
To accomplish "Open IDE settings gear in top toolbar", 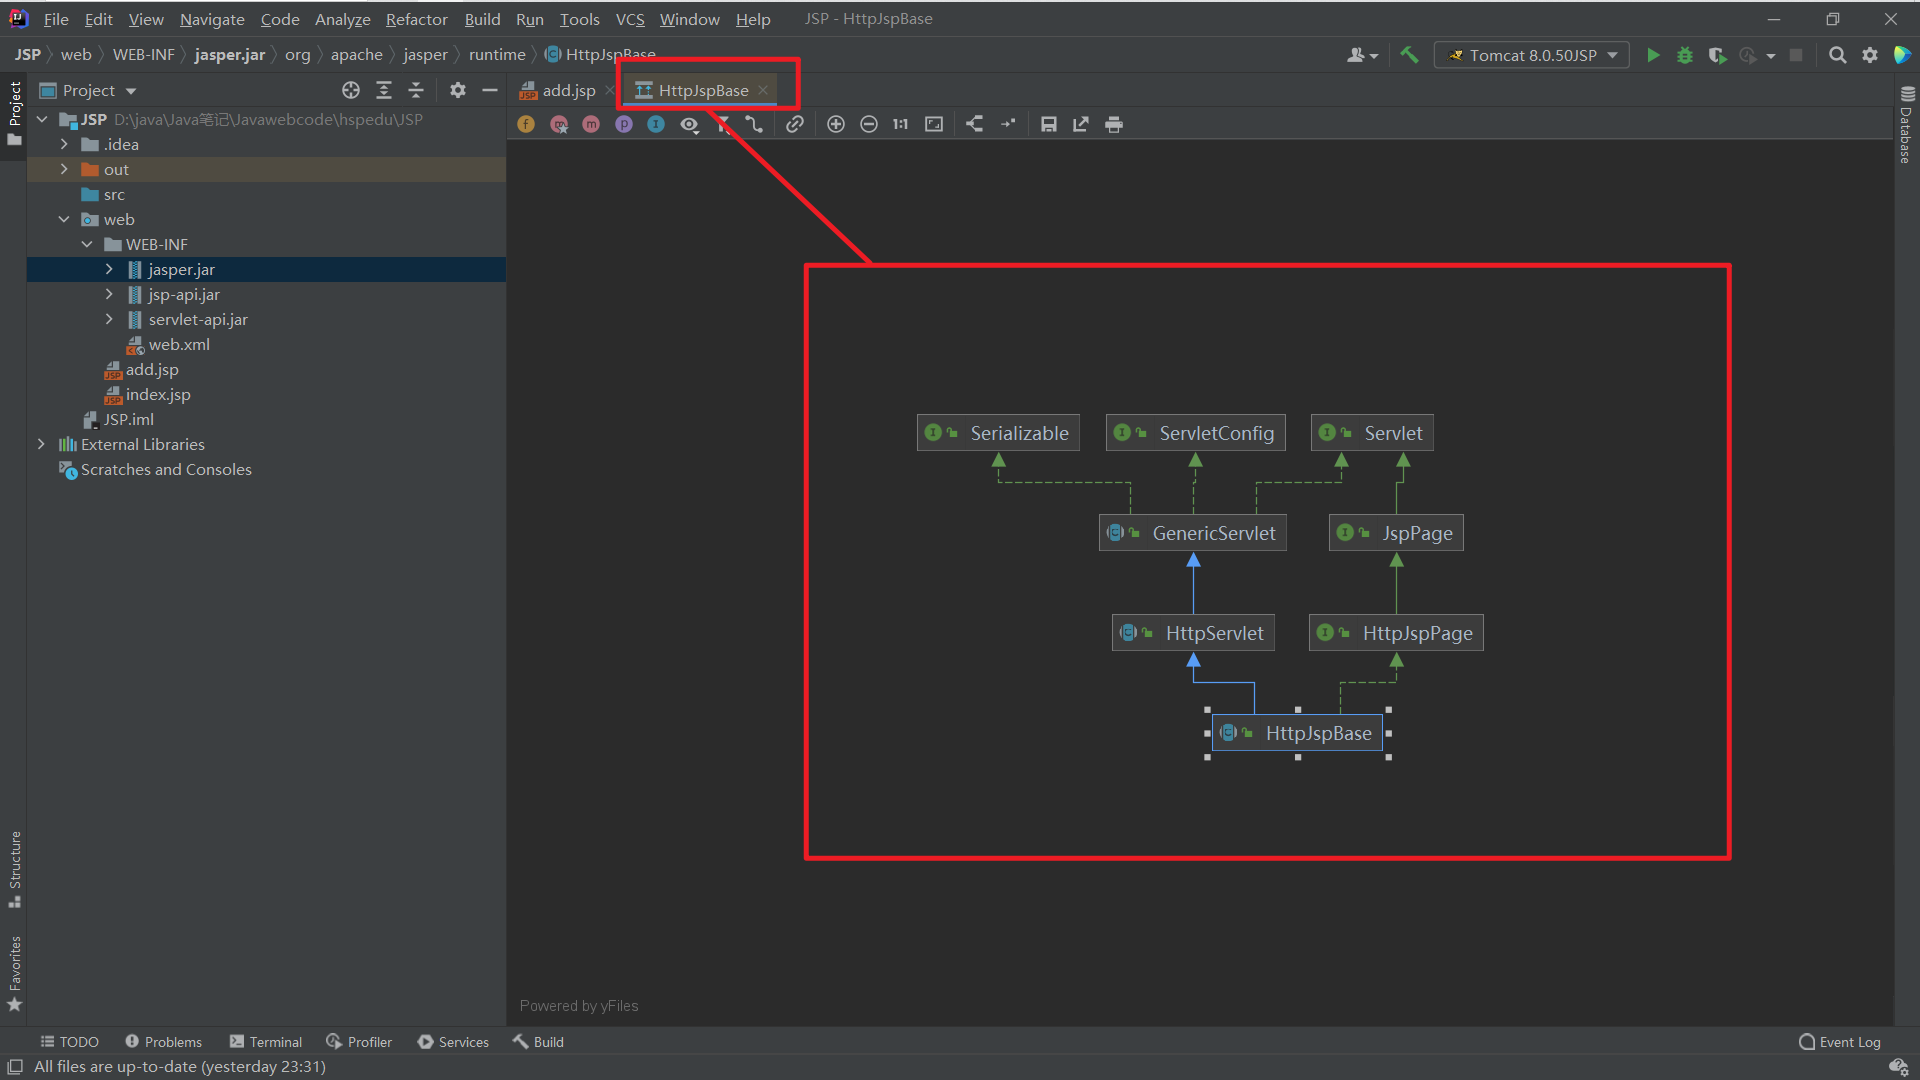I will coord(1870,55).
